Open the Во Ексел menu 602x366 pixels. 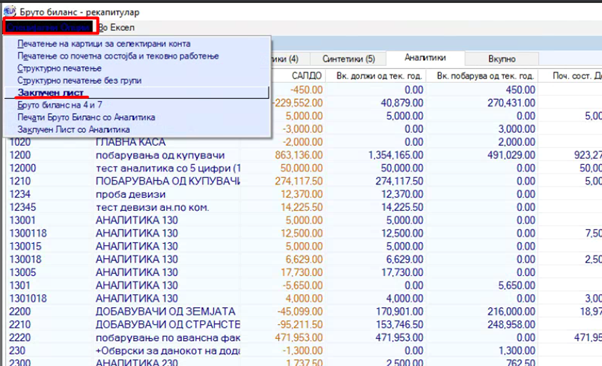coord(117,28)
